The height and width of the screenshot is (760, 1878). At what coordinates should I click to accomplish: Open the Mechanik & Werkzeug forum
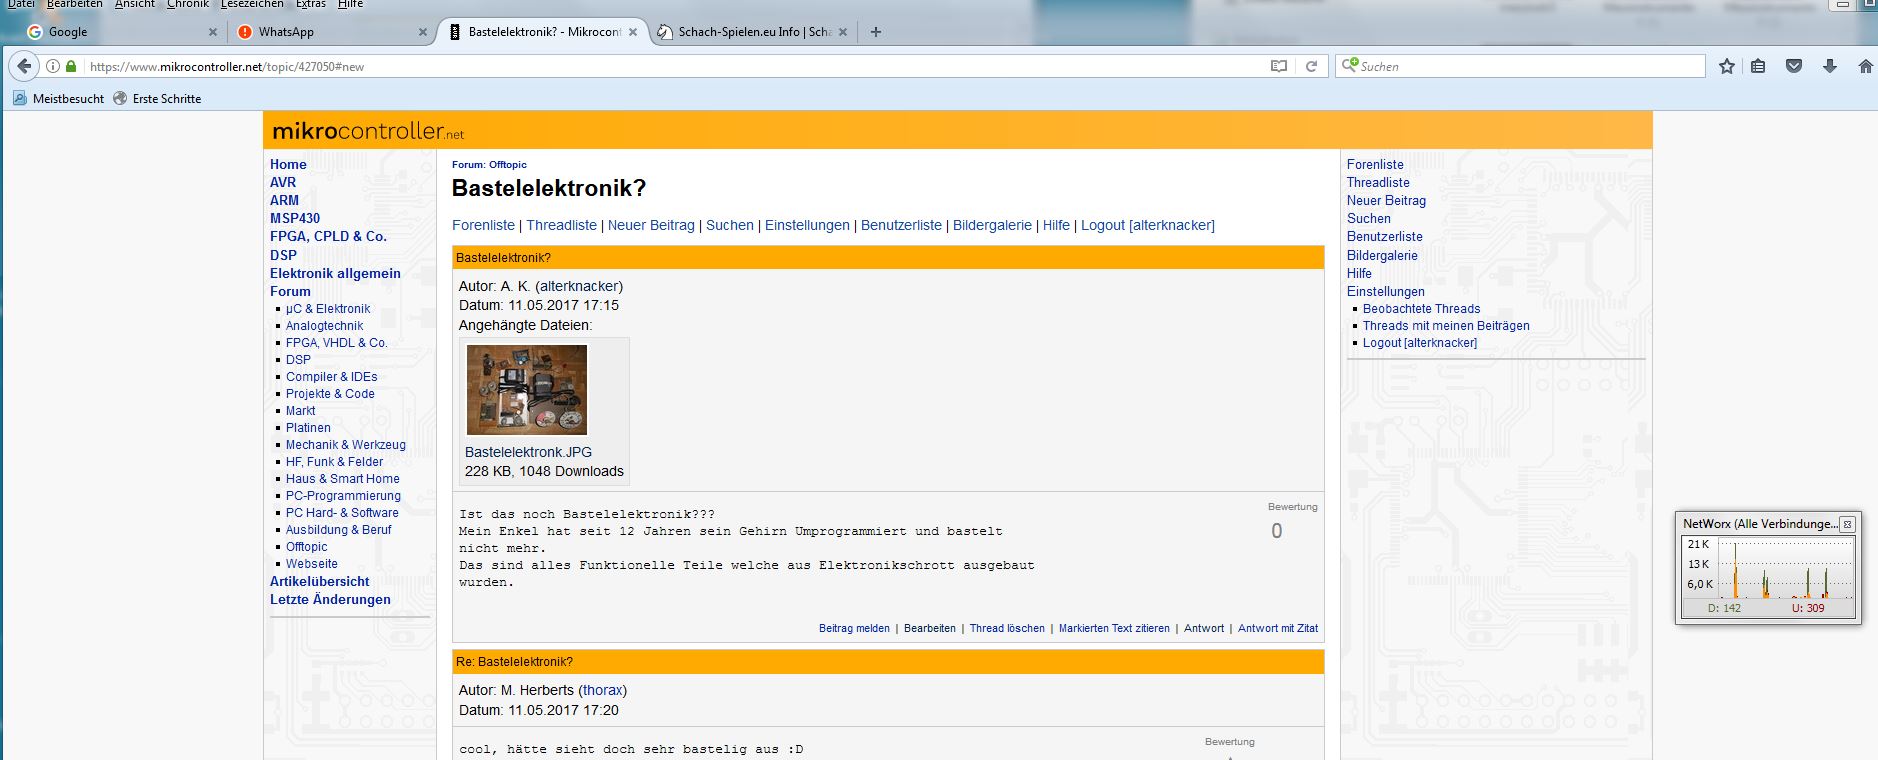346,445
